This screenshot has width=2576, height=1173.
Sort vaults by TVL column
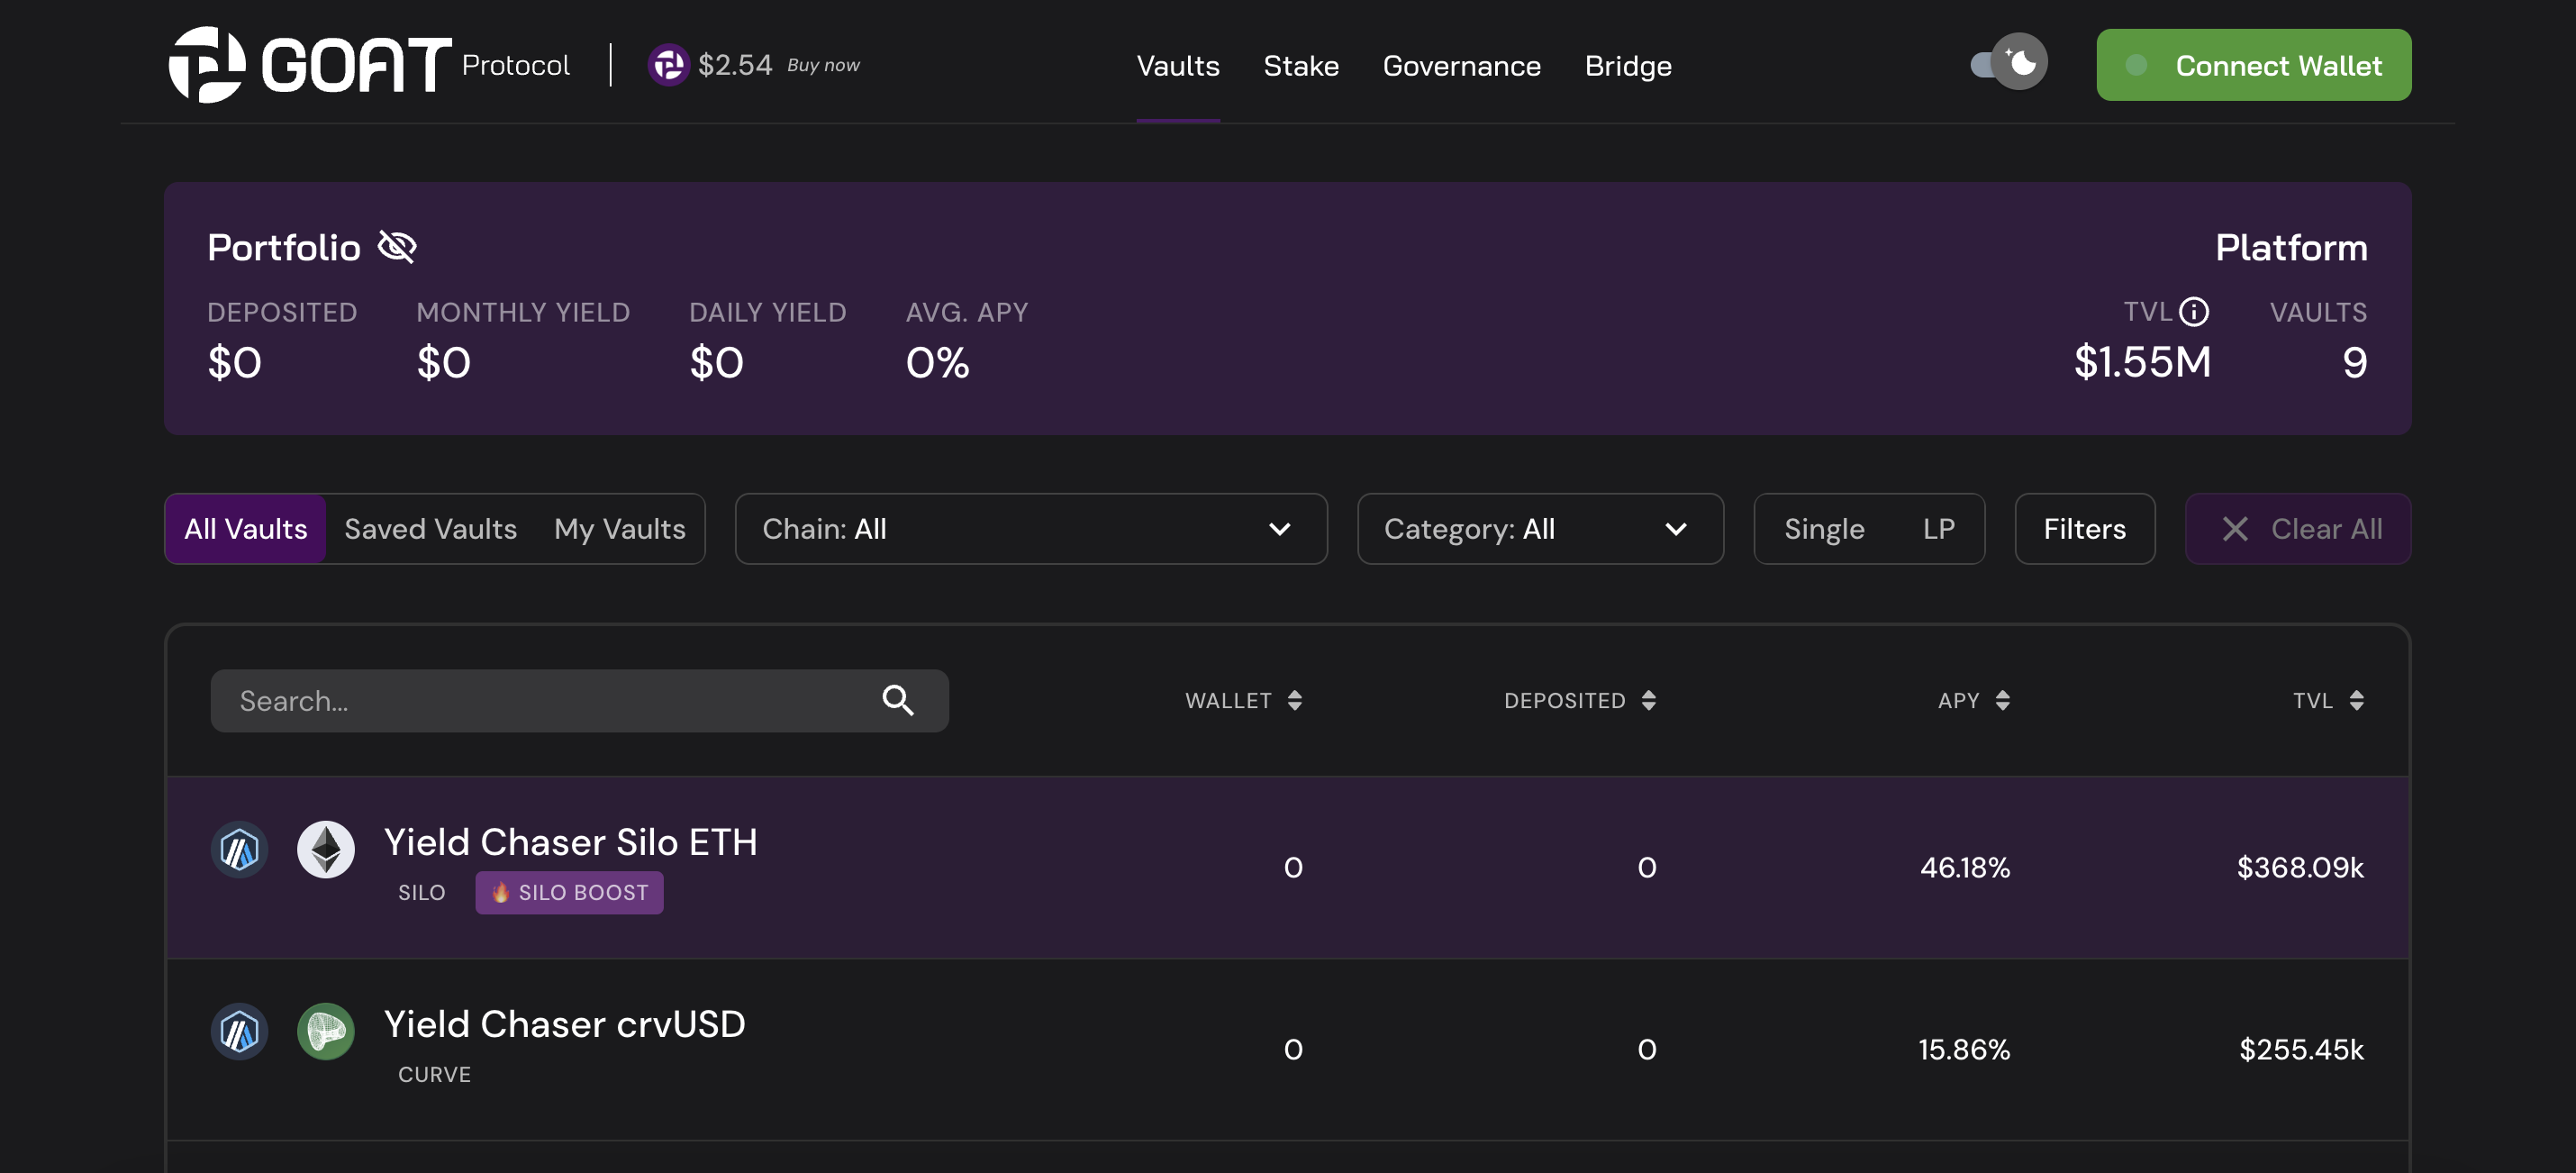click(2328, 701)
